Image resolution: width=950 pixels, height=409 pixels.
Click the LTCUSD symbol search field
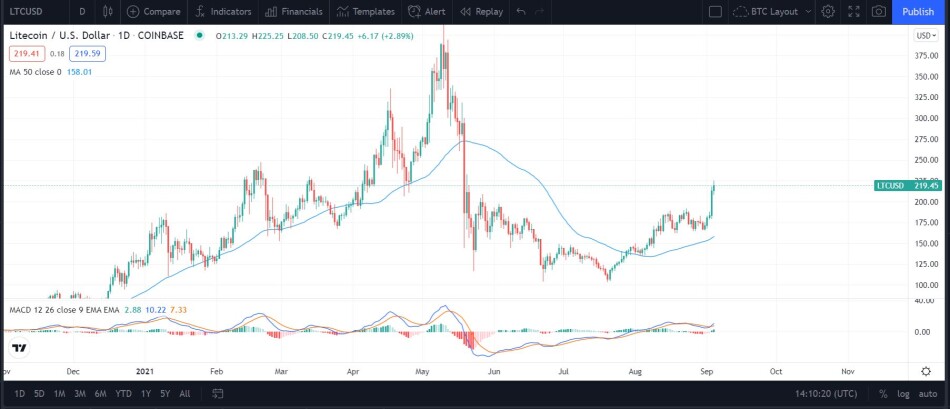click(33, 12)
